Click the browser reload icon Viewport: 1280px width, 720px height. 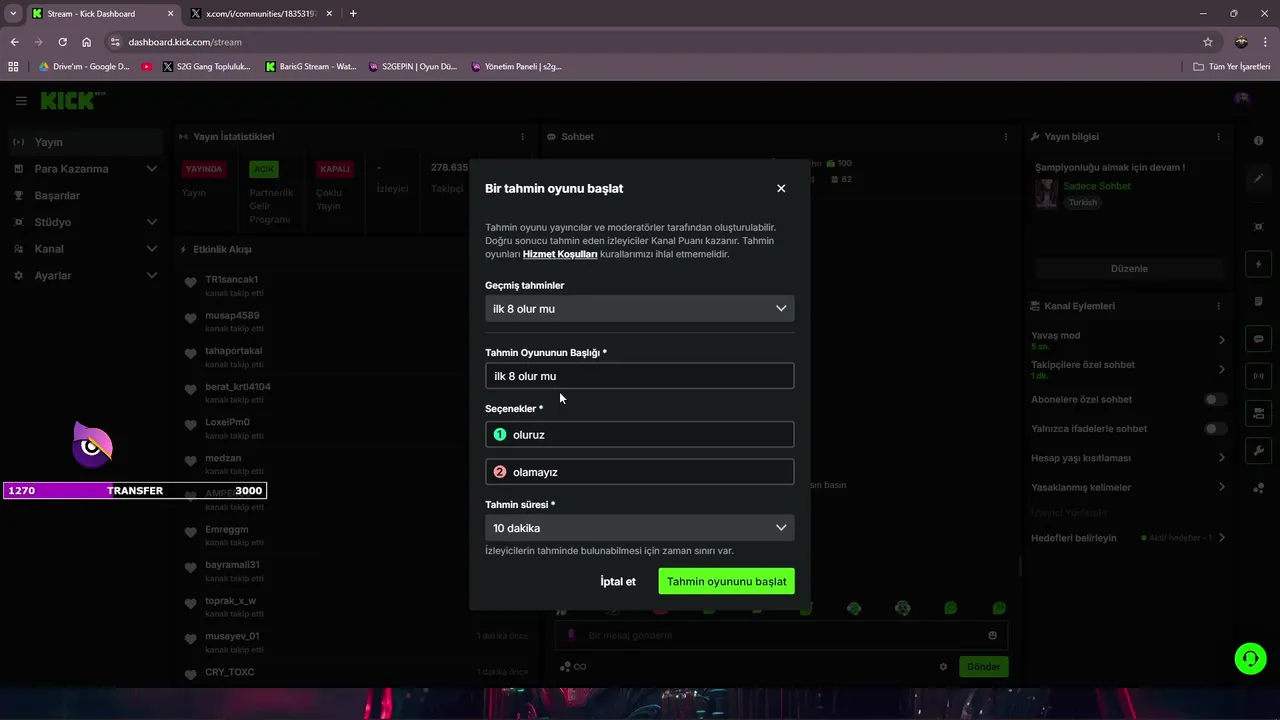click(x=62, y=42)
